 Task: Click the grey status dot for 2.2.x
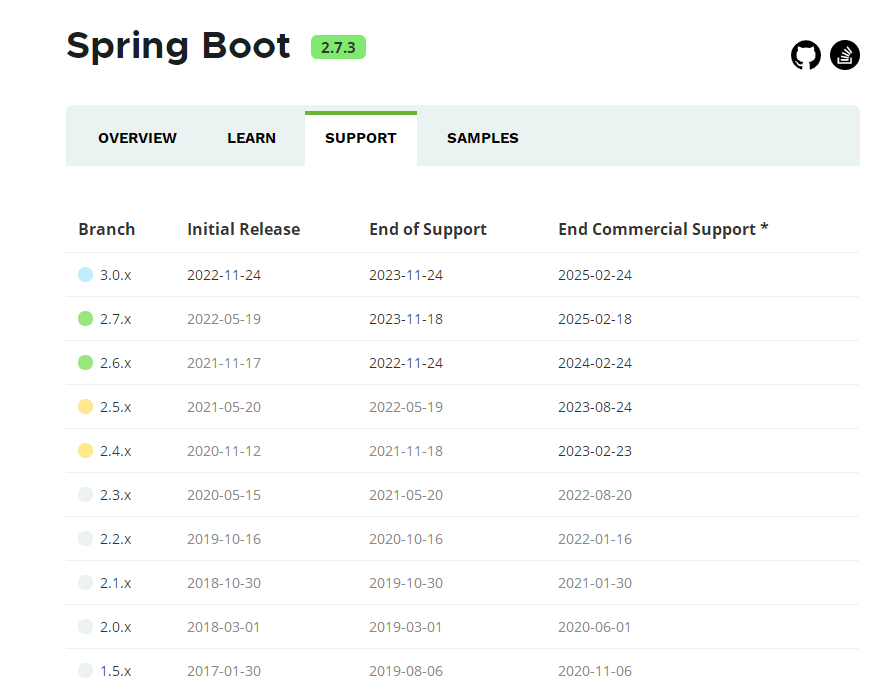pyautogui.click(x=85, y=538)
